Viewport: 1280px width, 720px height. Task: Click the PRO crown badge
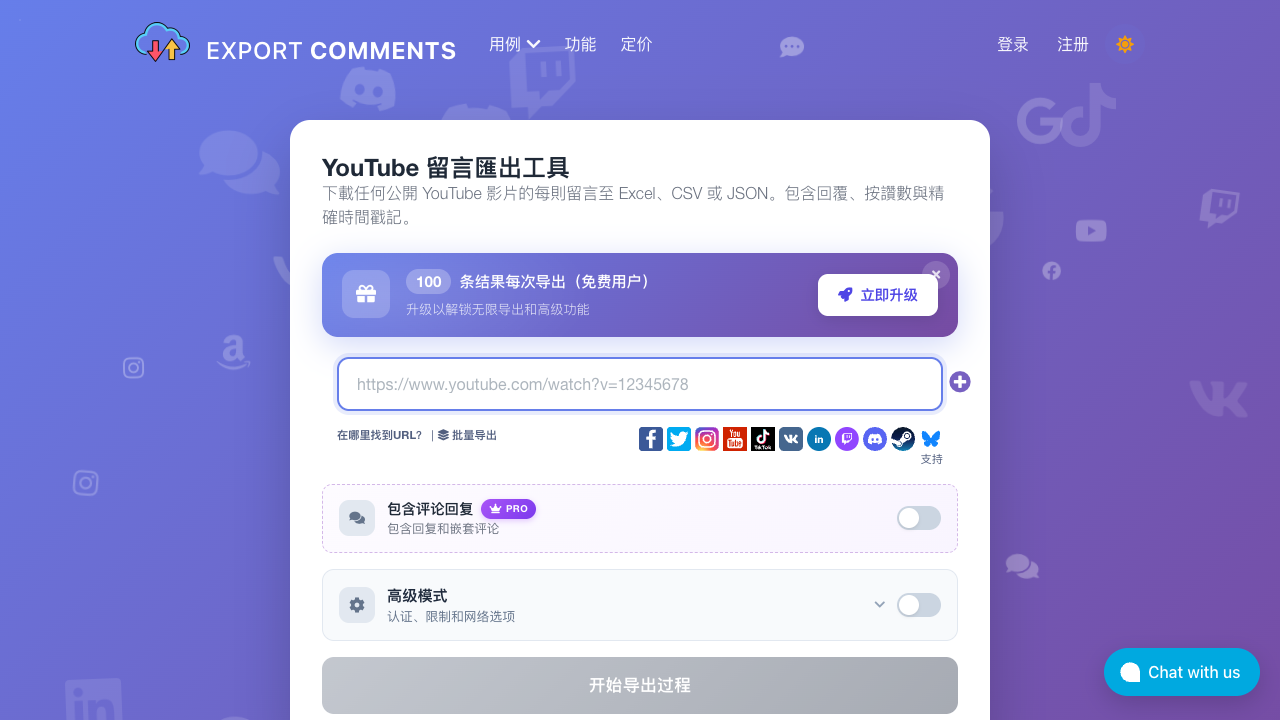click(508, 509)
